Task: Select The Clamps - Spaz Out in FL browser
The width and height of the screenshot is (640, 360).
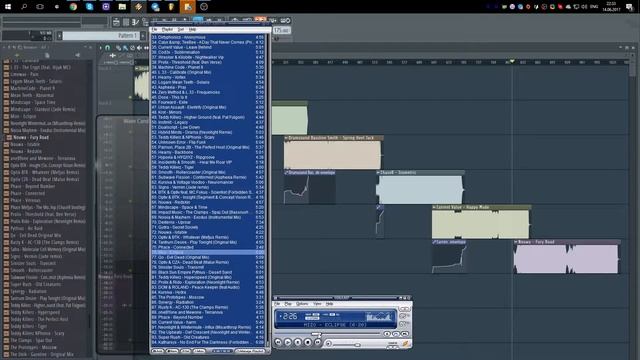Action: (x=31, y=340)
